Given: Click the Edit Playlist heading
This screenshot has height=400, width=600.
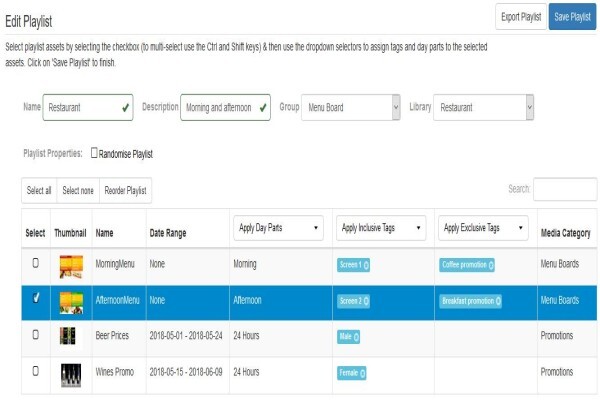Looking at the screenshot, I should (29, 21).
